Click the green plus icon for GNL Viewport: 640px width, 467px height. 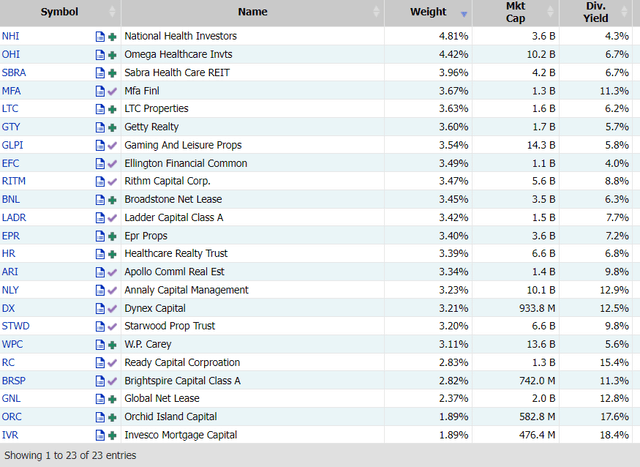click(x=112, y=399)
